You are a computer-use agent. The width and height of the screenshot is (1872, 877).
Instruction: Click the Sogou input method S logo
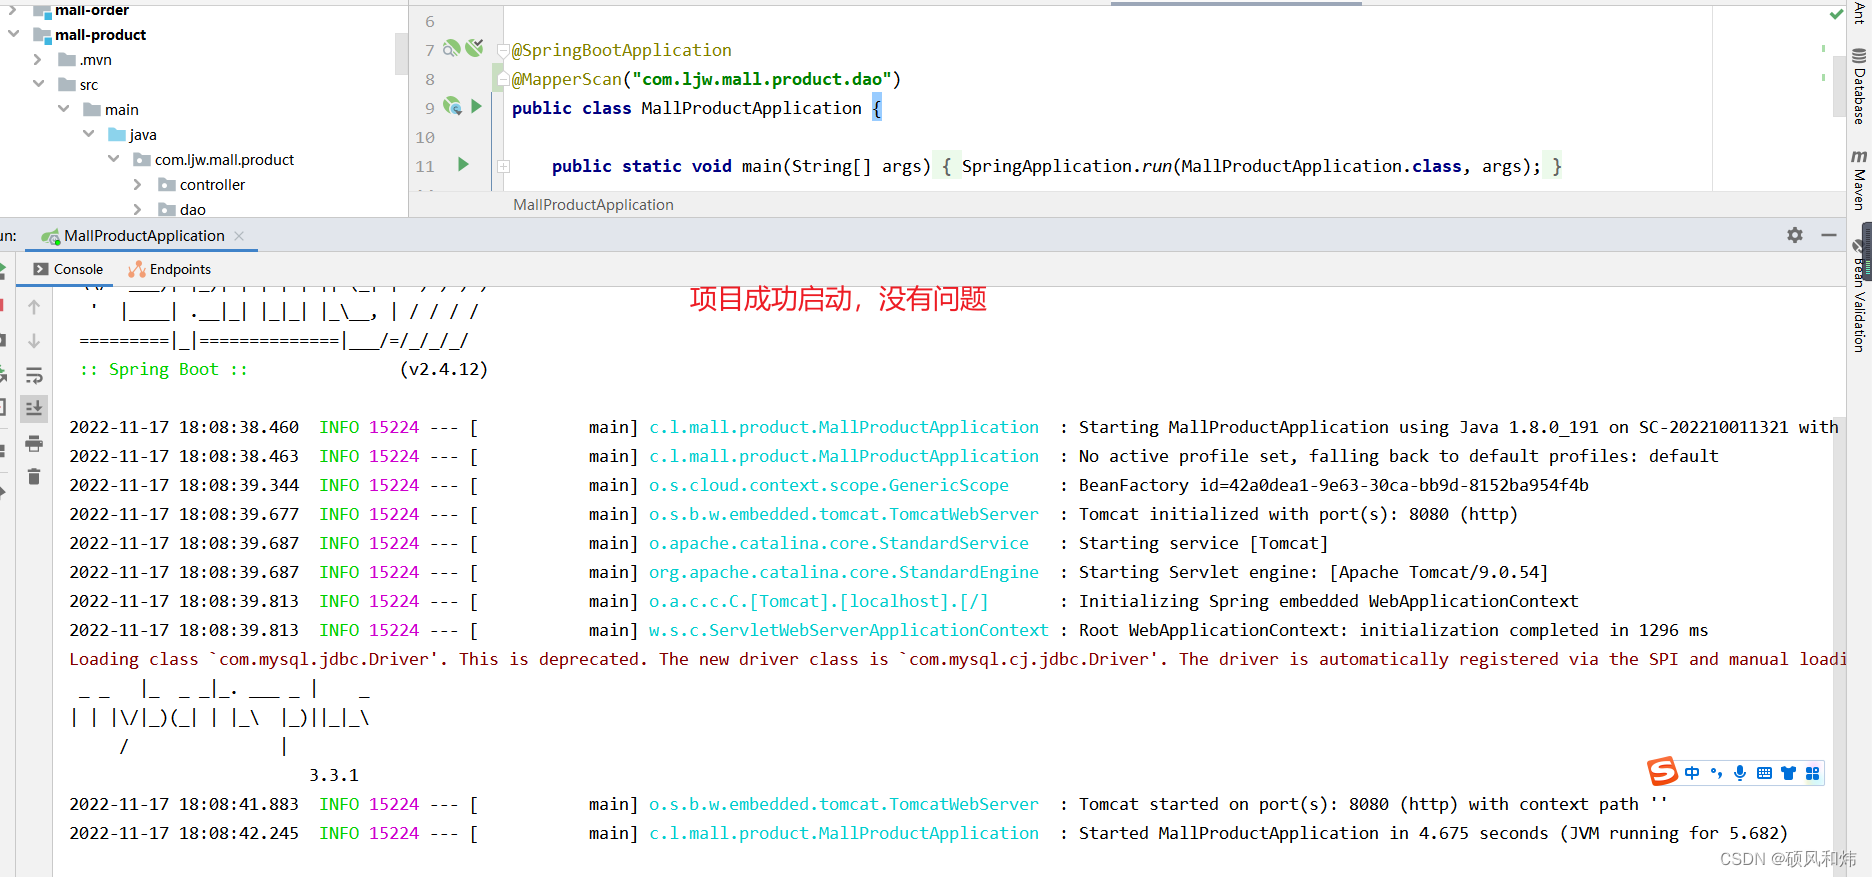pos(1662,771)
